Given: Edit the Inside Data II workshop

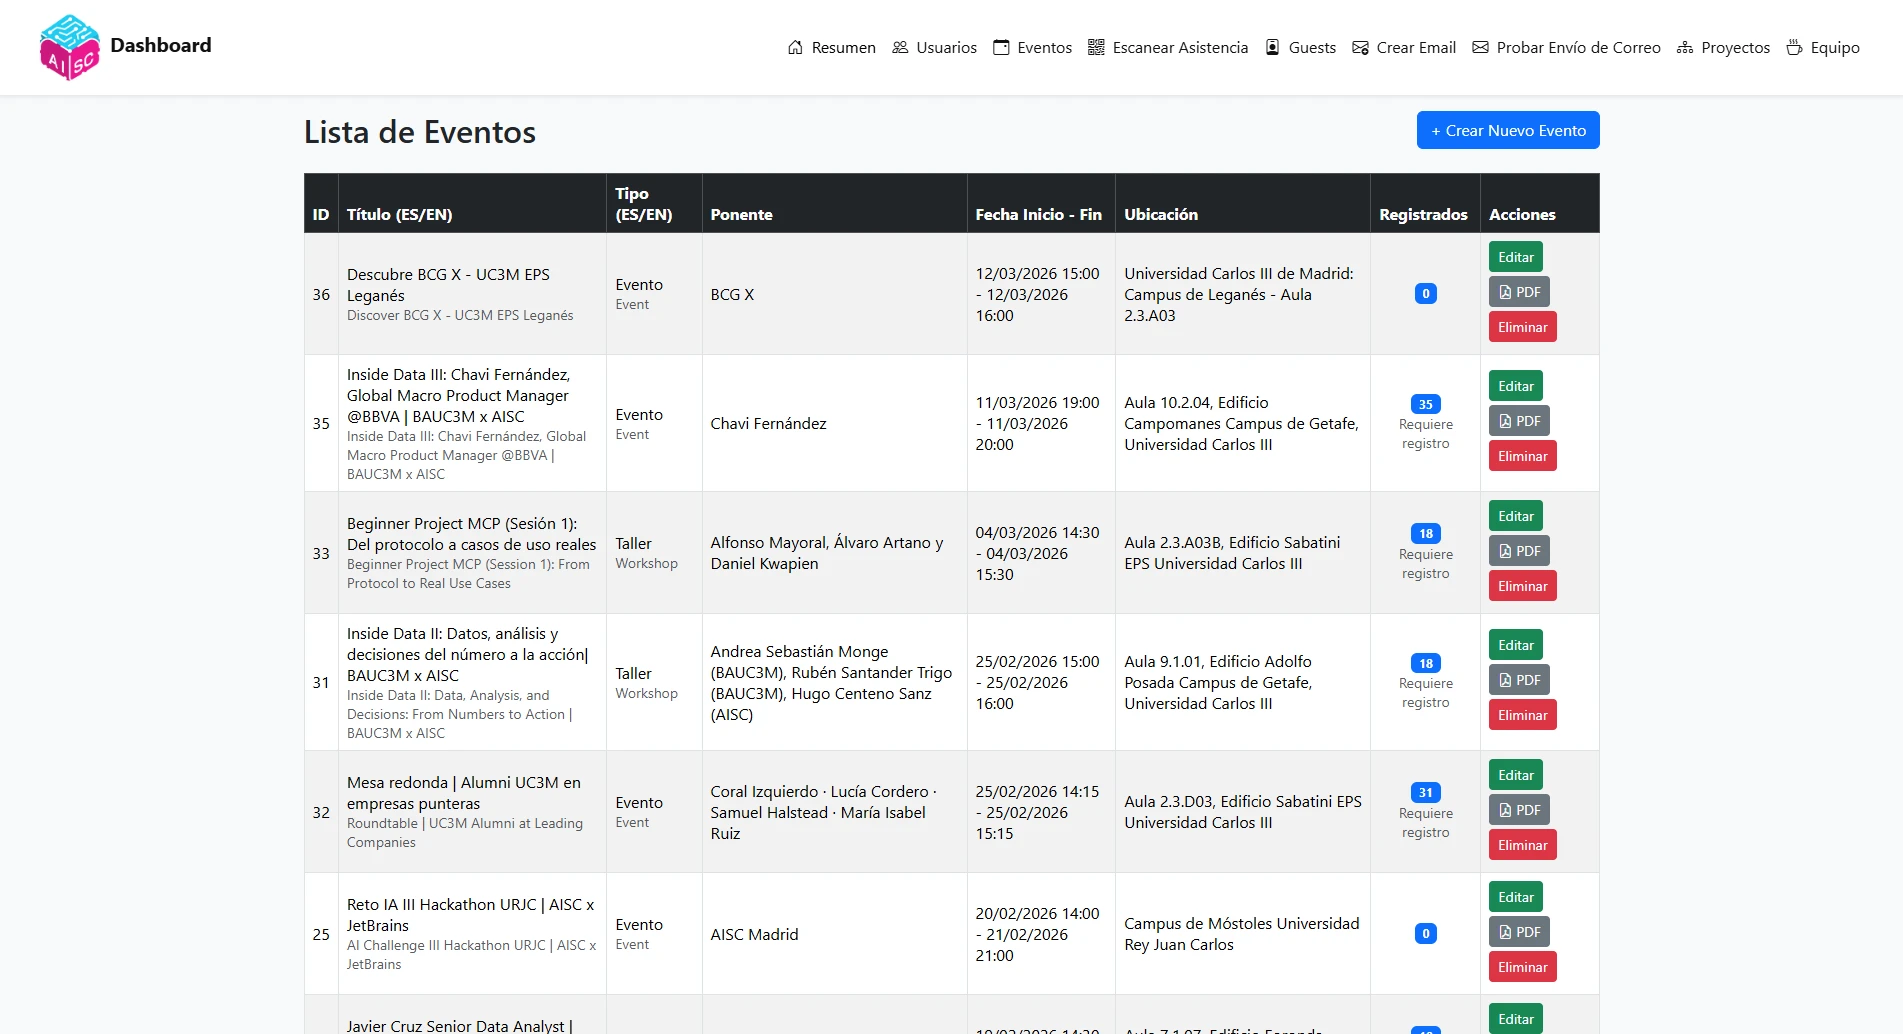Looking at the screenshot, I should [1516, 645].
